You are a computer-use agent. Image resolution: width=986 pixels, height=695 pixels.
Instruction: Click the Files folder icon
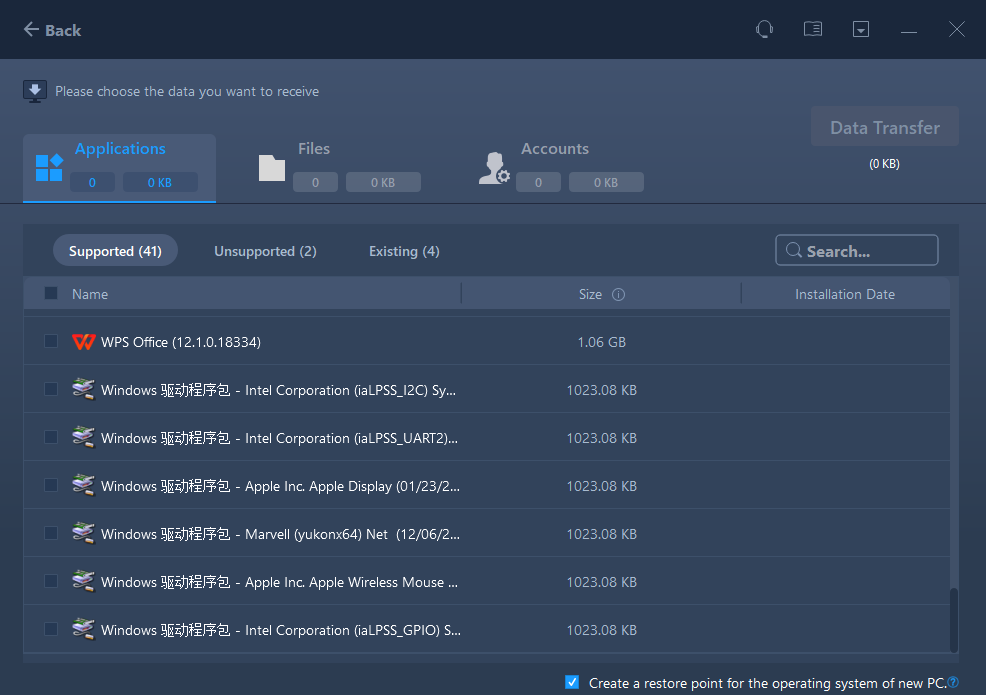272,168
